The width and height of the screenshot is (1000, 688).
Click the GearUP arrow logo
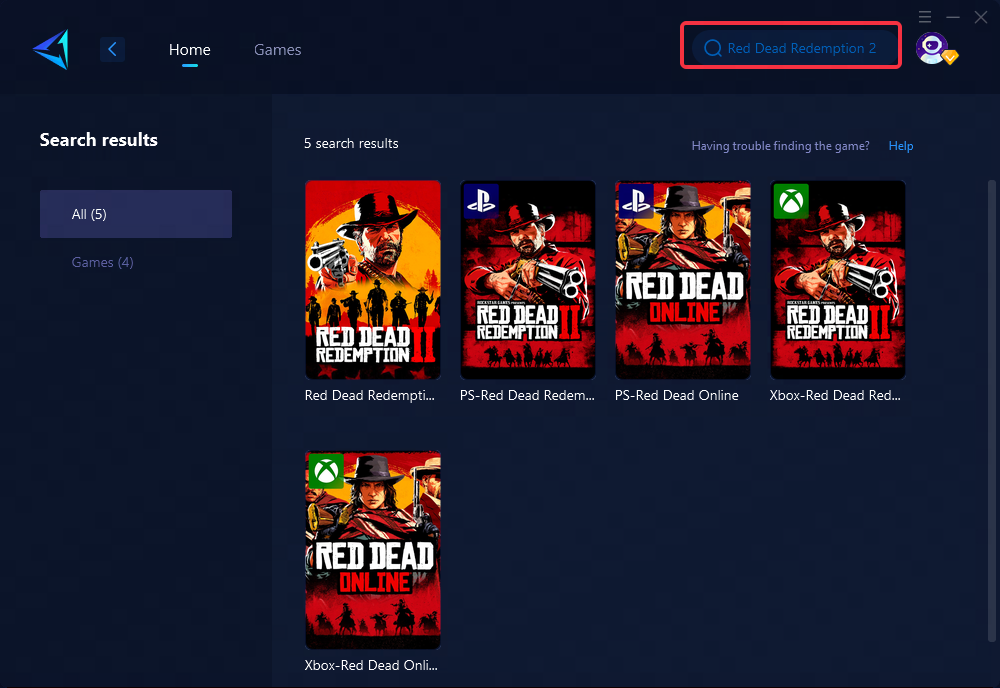51,49
